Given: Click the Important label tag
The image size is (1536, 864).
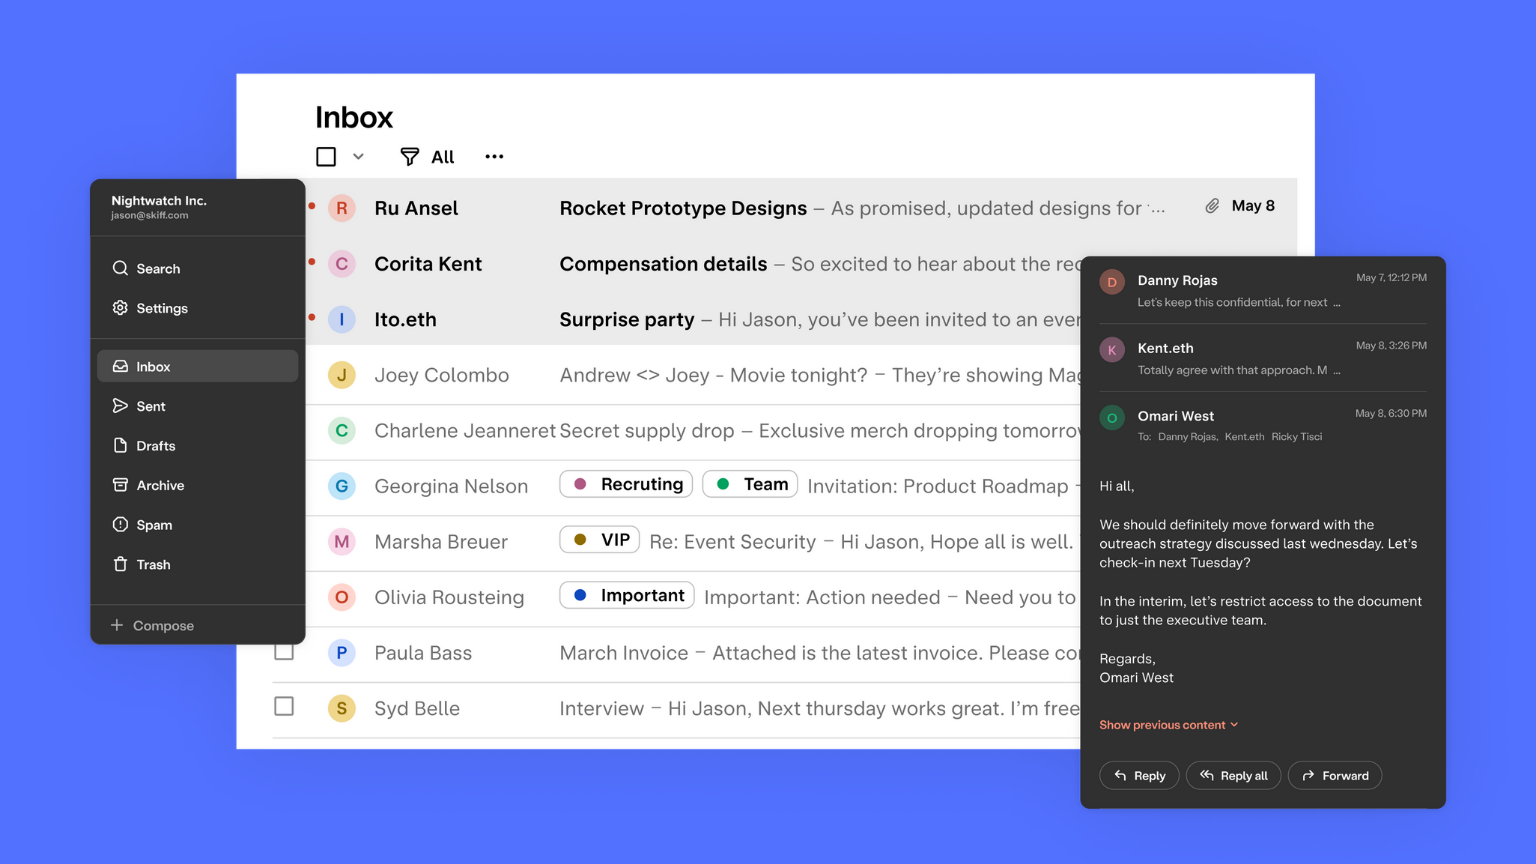Looking at the screenshot, I should point(627,596).
